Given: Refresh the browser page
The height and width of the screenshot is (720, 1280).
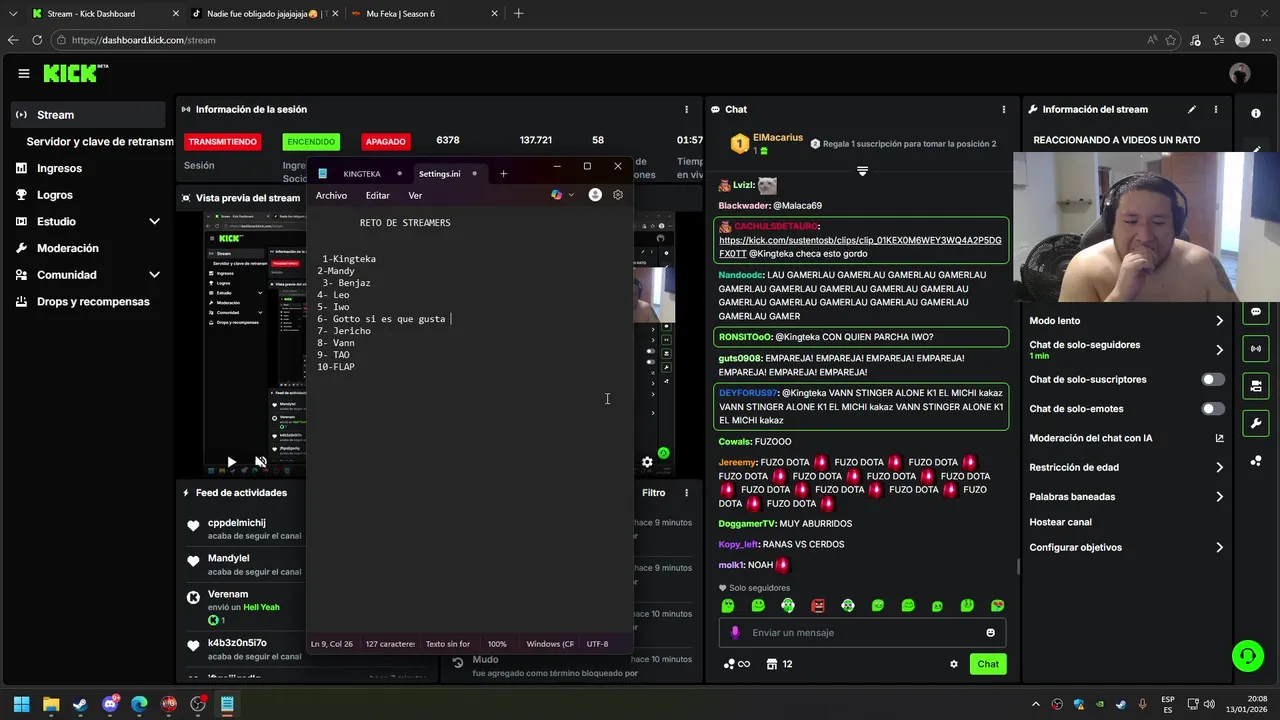Looking at the screenshot, I should 37,40.
